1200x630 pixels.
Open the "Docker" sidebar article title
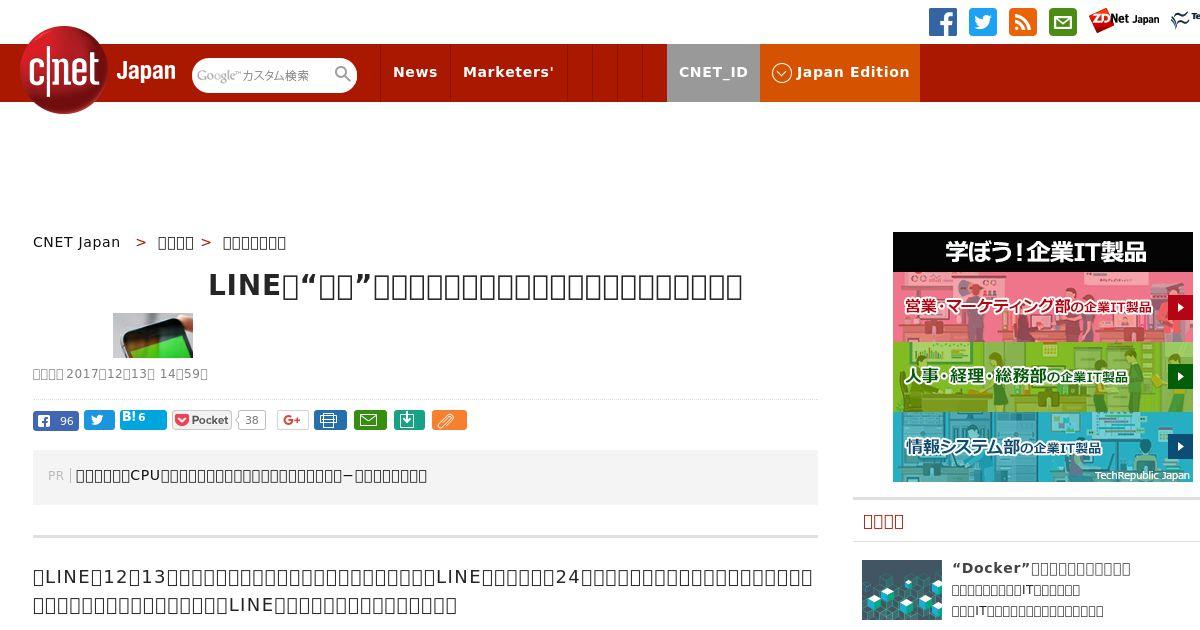tap(1041, 568)
